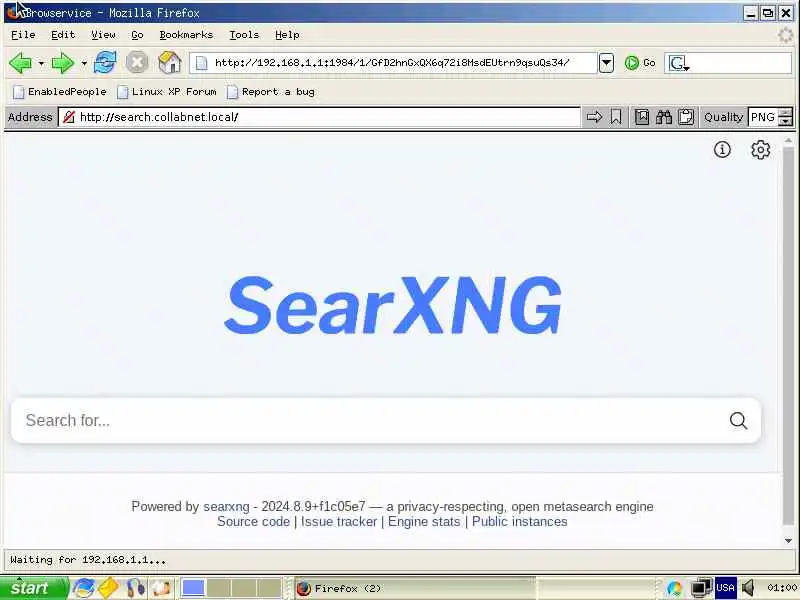Screen dimensions: 800x600
Task: Open the search engine selector G icon
Action: pyautogui.click(x=679, y=63)
